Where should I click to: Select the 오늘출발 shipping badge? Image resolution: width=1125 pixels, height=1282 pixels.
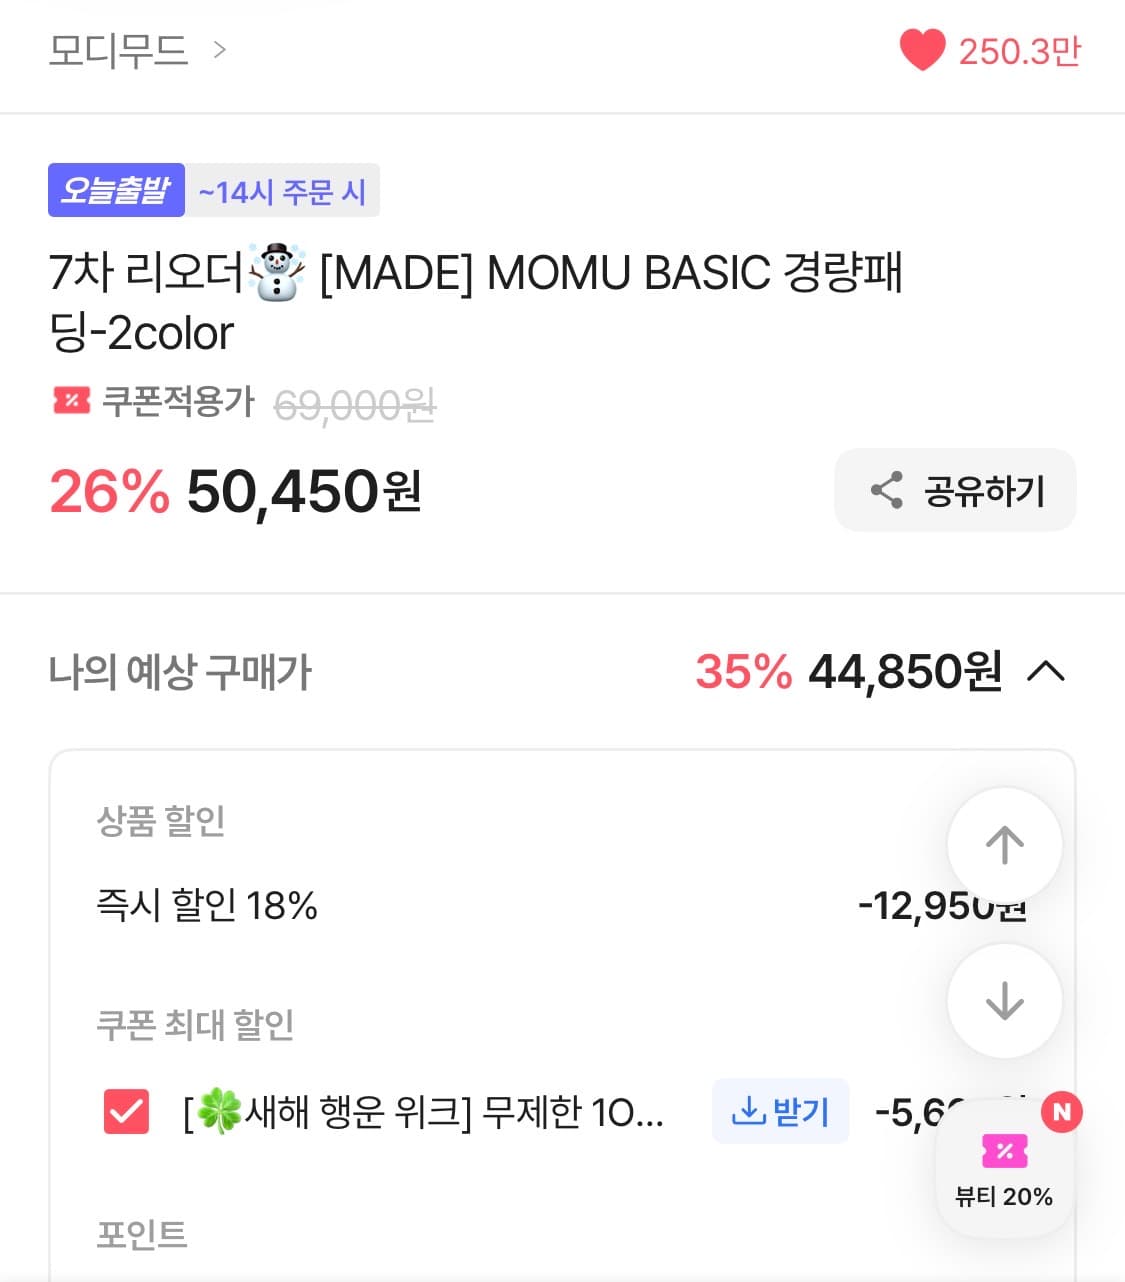click(116, 190)
